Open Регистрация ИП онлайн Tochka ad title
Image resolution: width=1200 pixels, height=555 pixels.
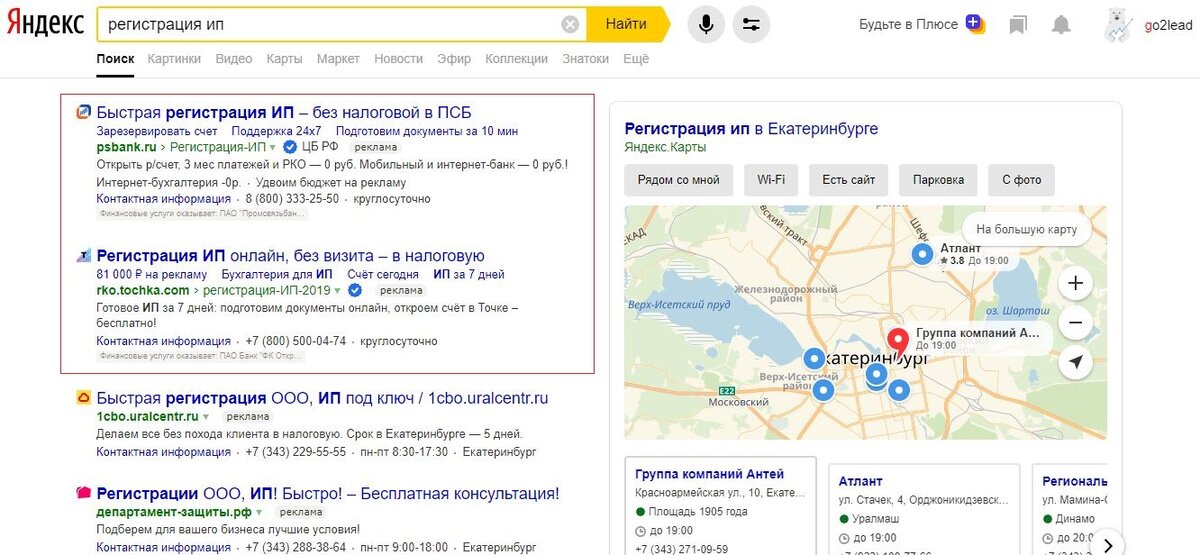pyautogui.click(x=291, y=255)
